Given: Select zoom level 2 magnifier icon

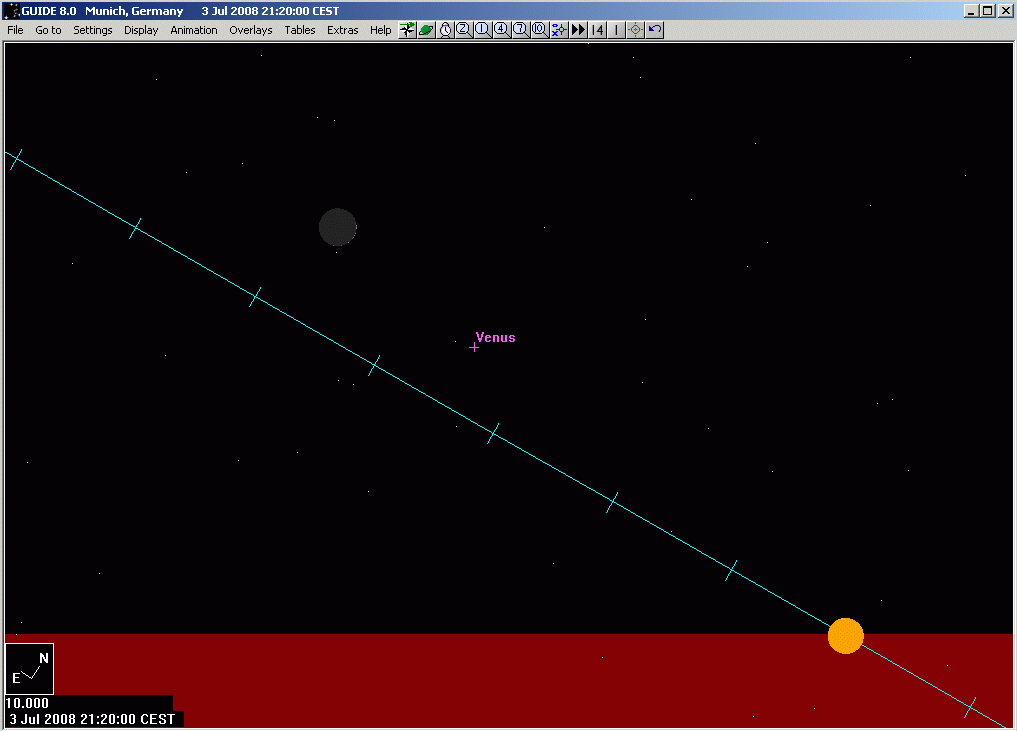Looking at the screenshot, I should pos(464,30).
